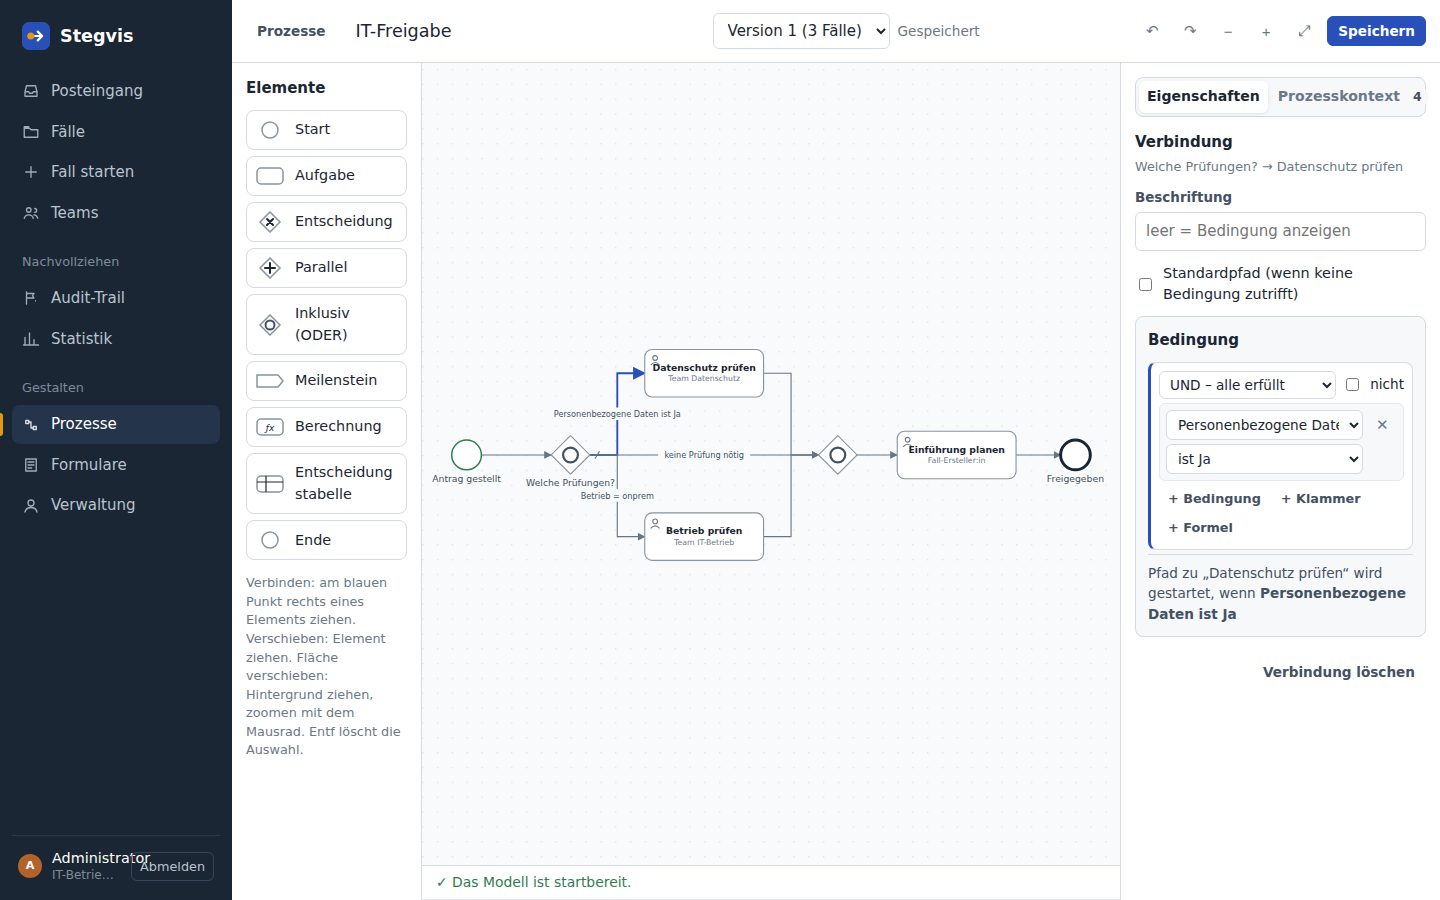Viewport: 1440px width, 900px height.
Task: Open the UND – alle erfüllt dropdown
Action: [1247, 385]
